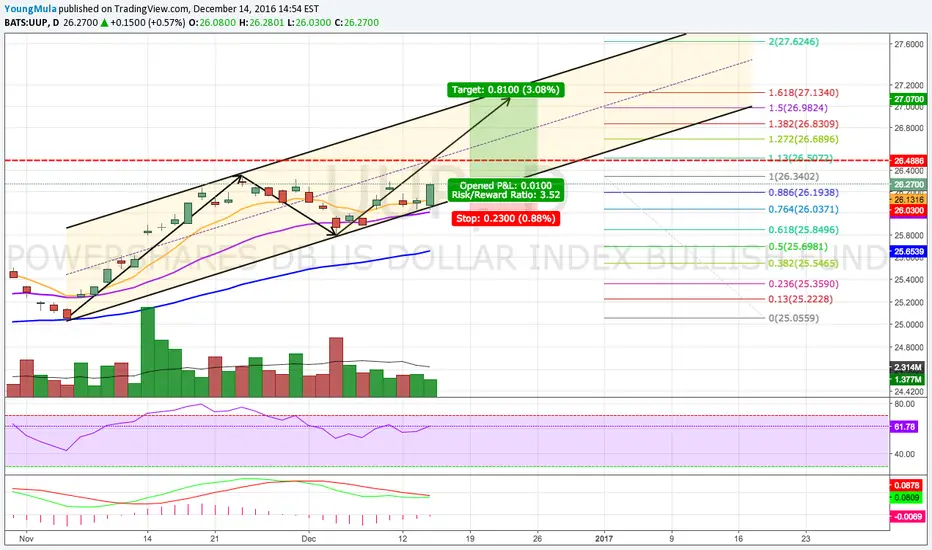Image resolution: width=932 pixels, height=550 pixels.
Task: Click the 80.00 RSI scale label
Action: pyautogui.click(x=905, y=404)
